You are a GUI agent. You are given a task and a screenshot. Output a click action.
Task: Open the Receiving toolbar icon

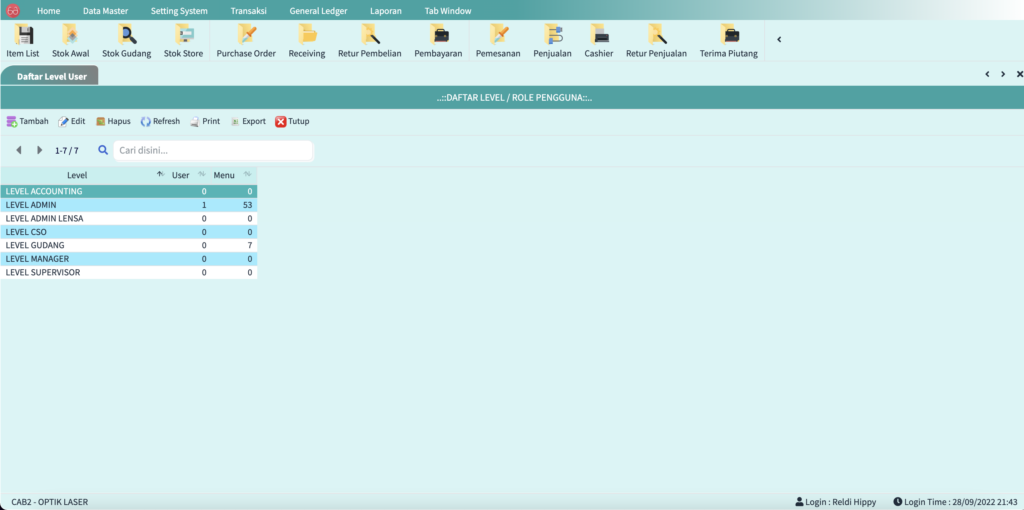coord(307,41)
